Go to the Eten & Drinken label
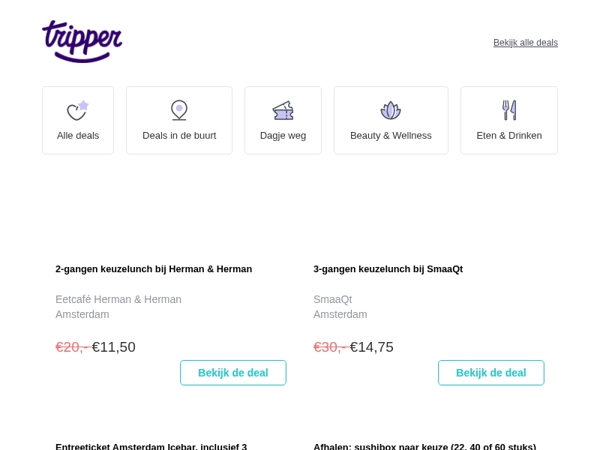 pyautogui.click(x=509, y=135)
